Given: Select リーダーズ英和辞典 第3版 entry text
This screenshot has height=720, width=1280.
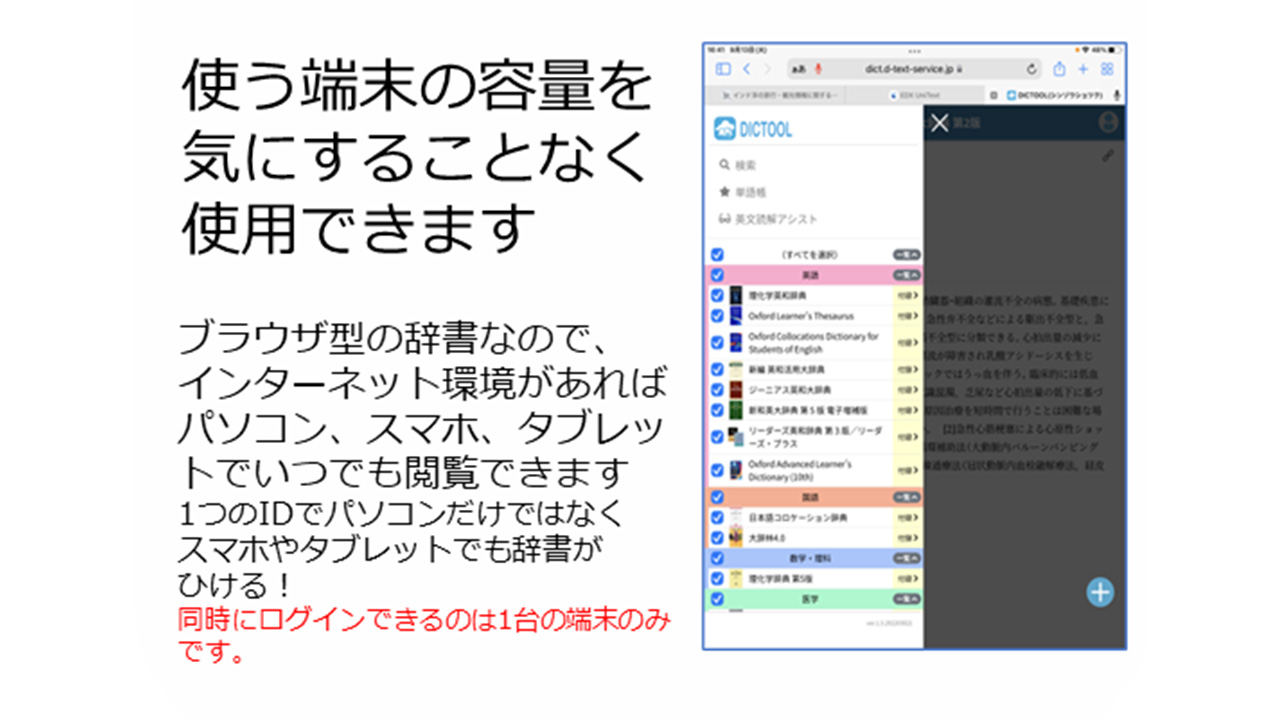Looking at the screenshot, I should tap(814, 436).
